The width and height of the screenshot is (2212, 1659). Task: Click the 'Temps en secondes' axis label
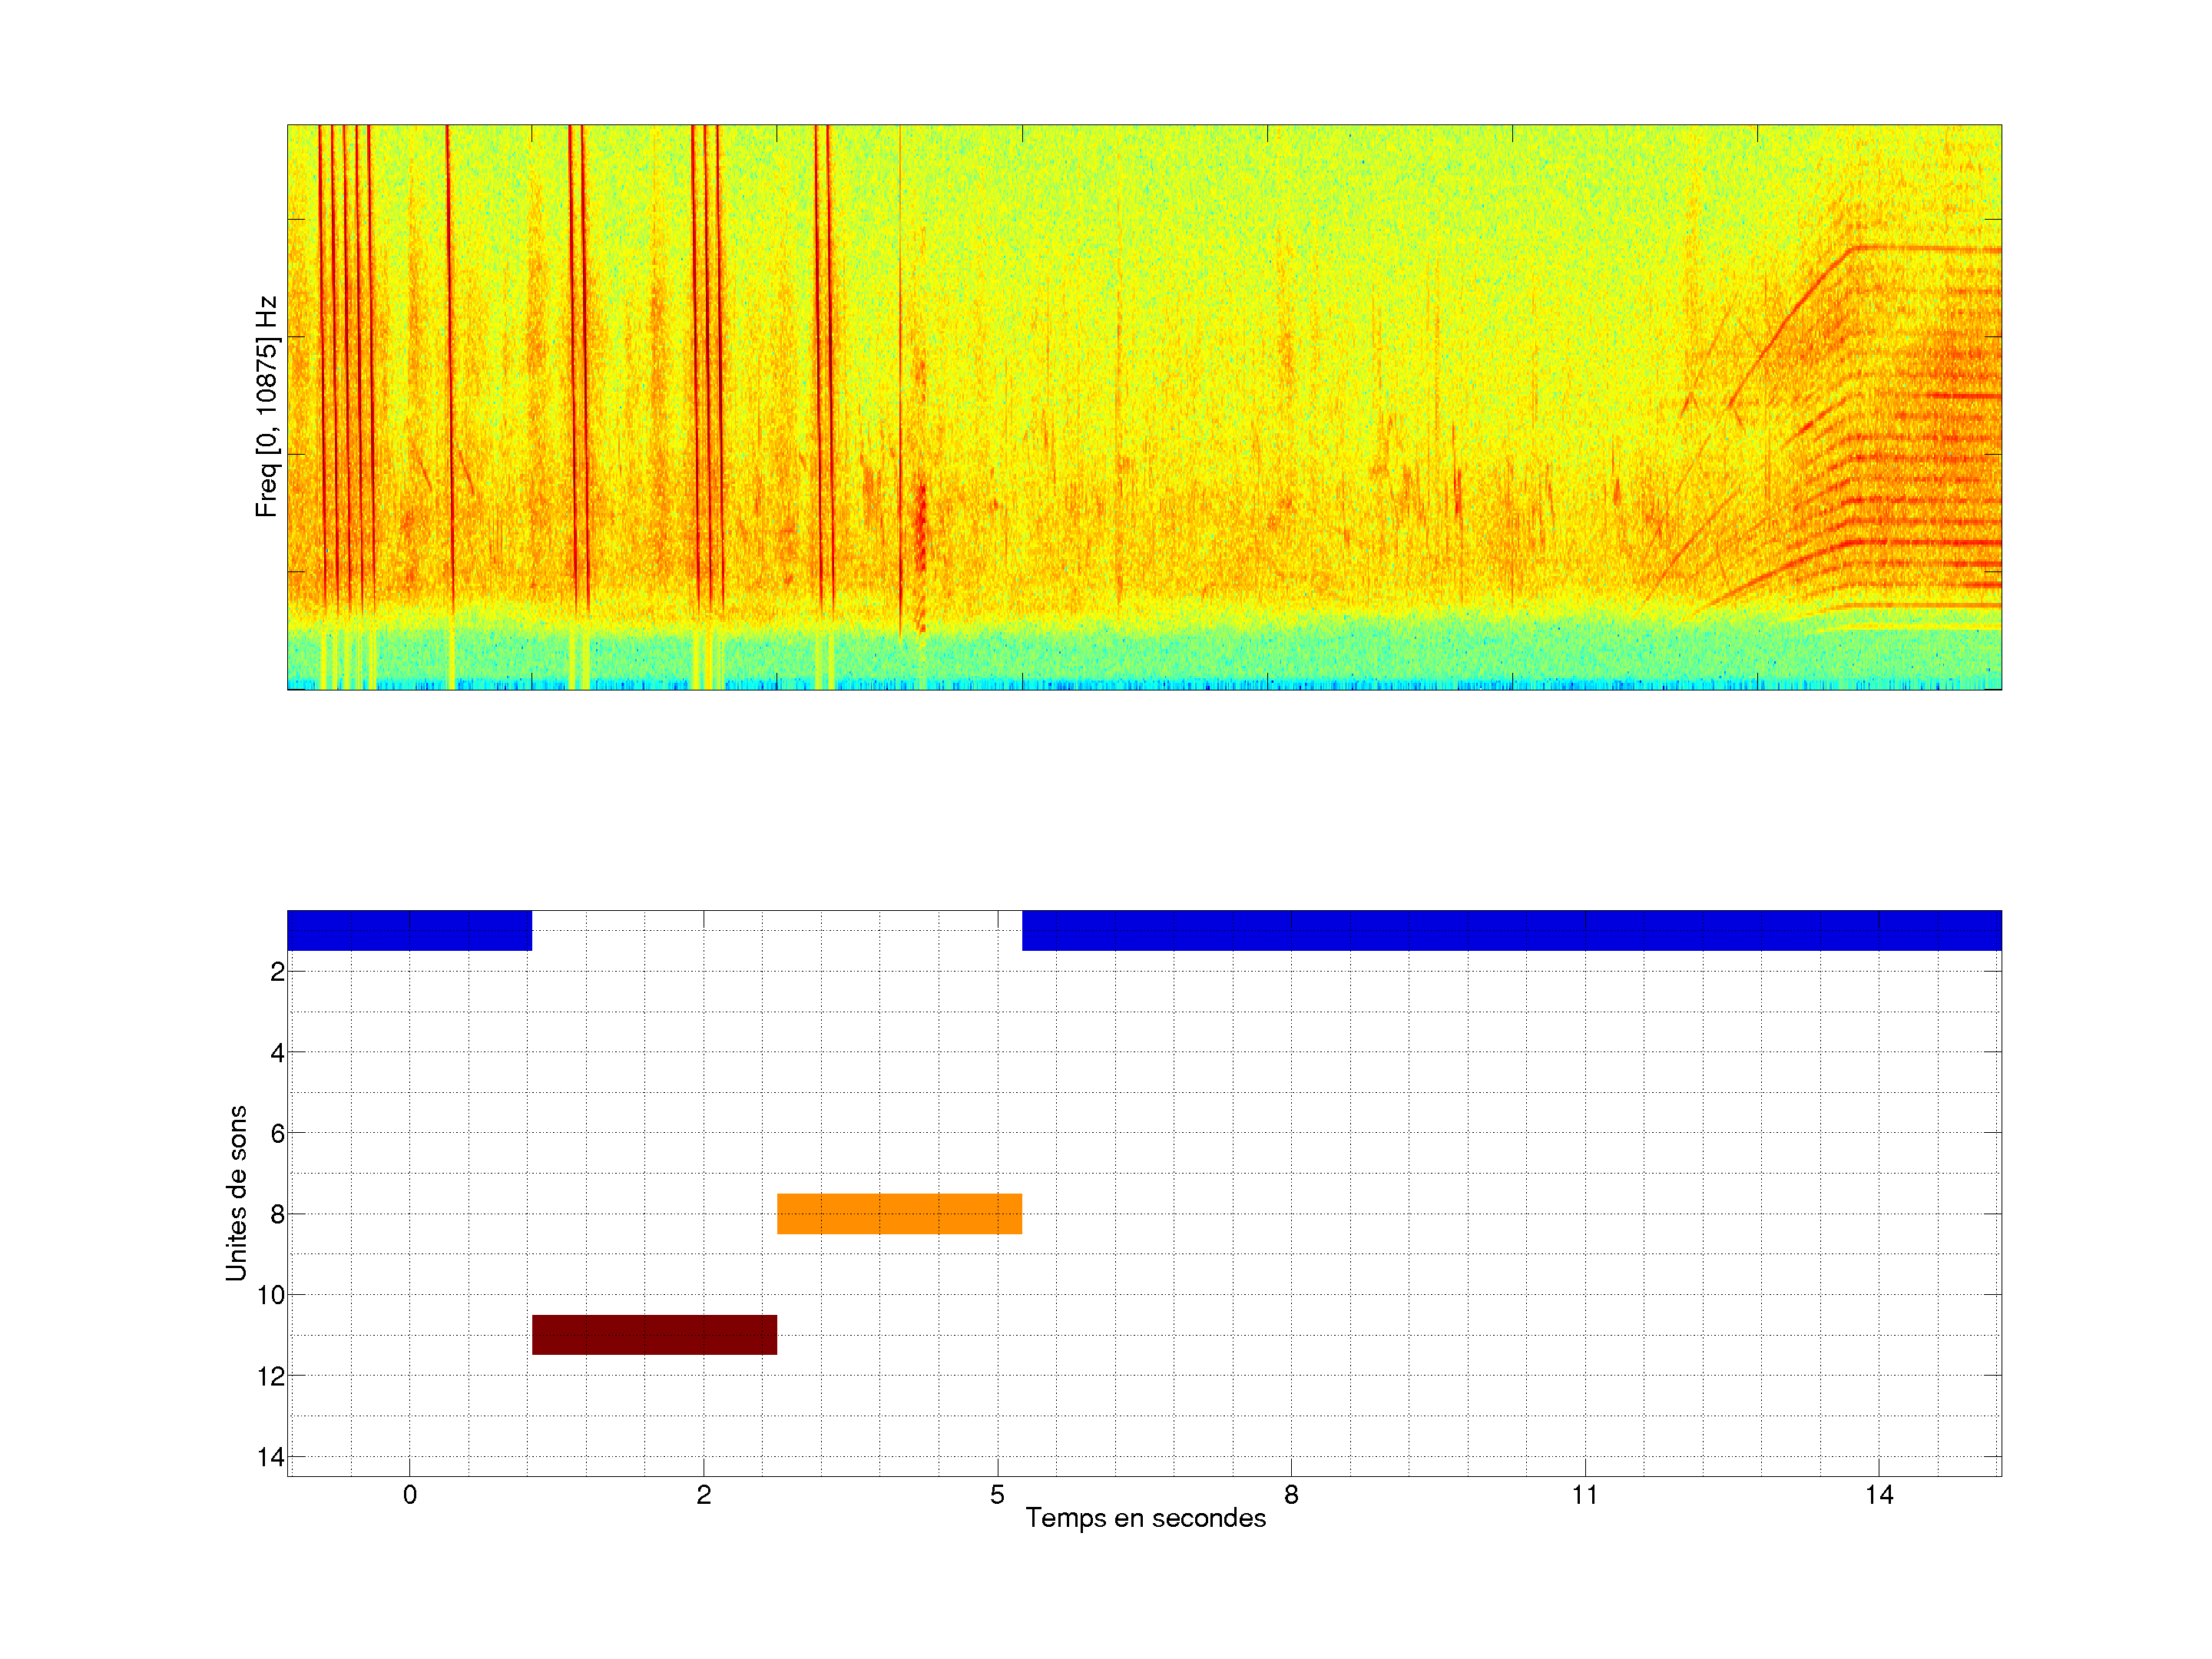(1145, 1518)
